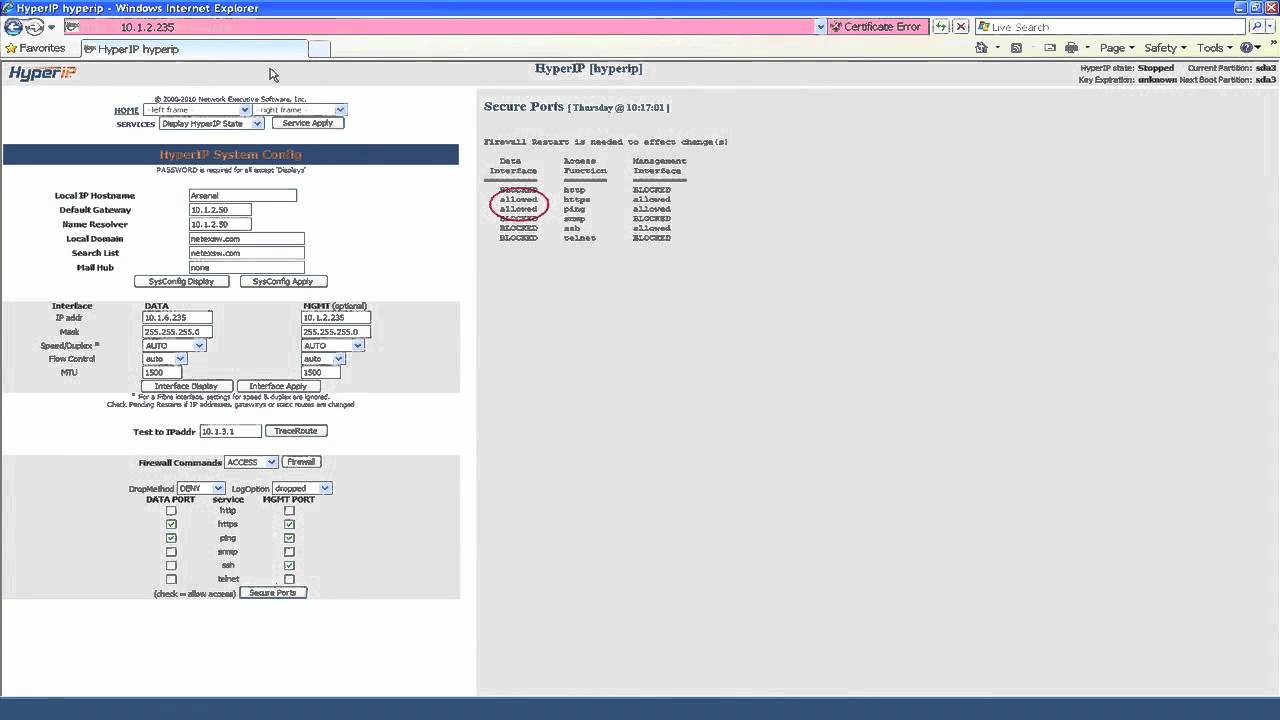Click the HyperIP logo
Image resolution: width=1280 pixels, height=720 pixels.
pyautogui.click(x=42, y=73)
